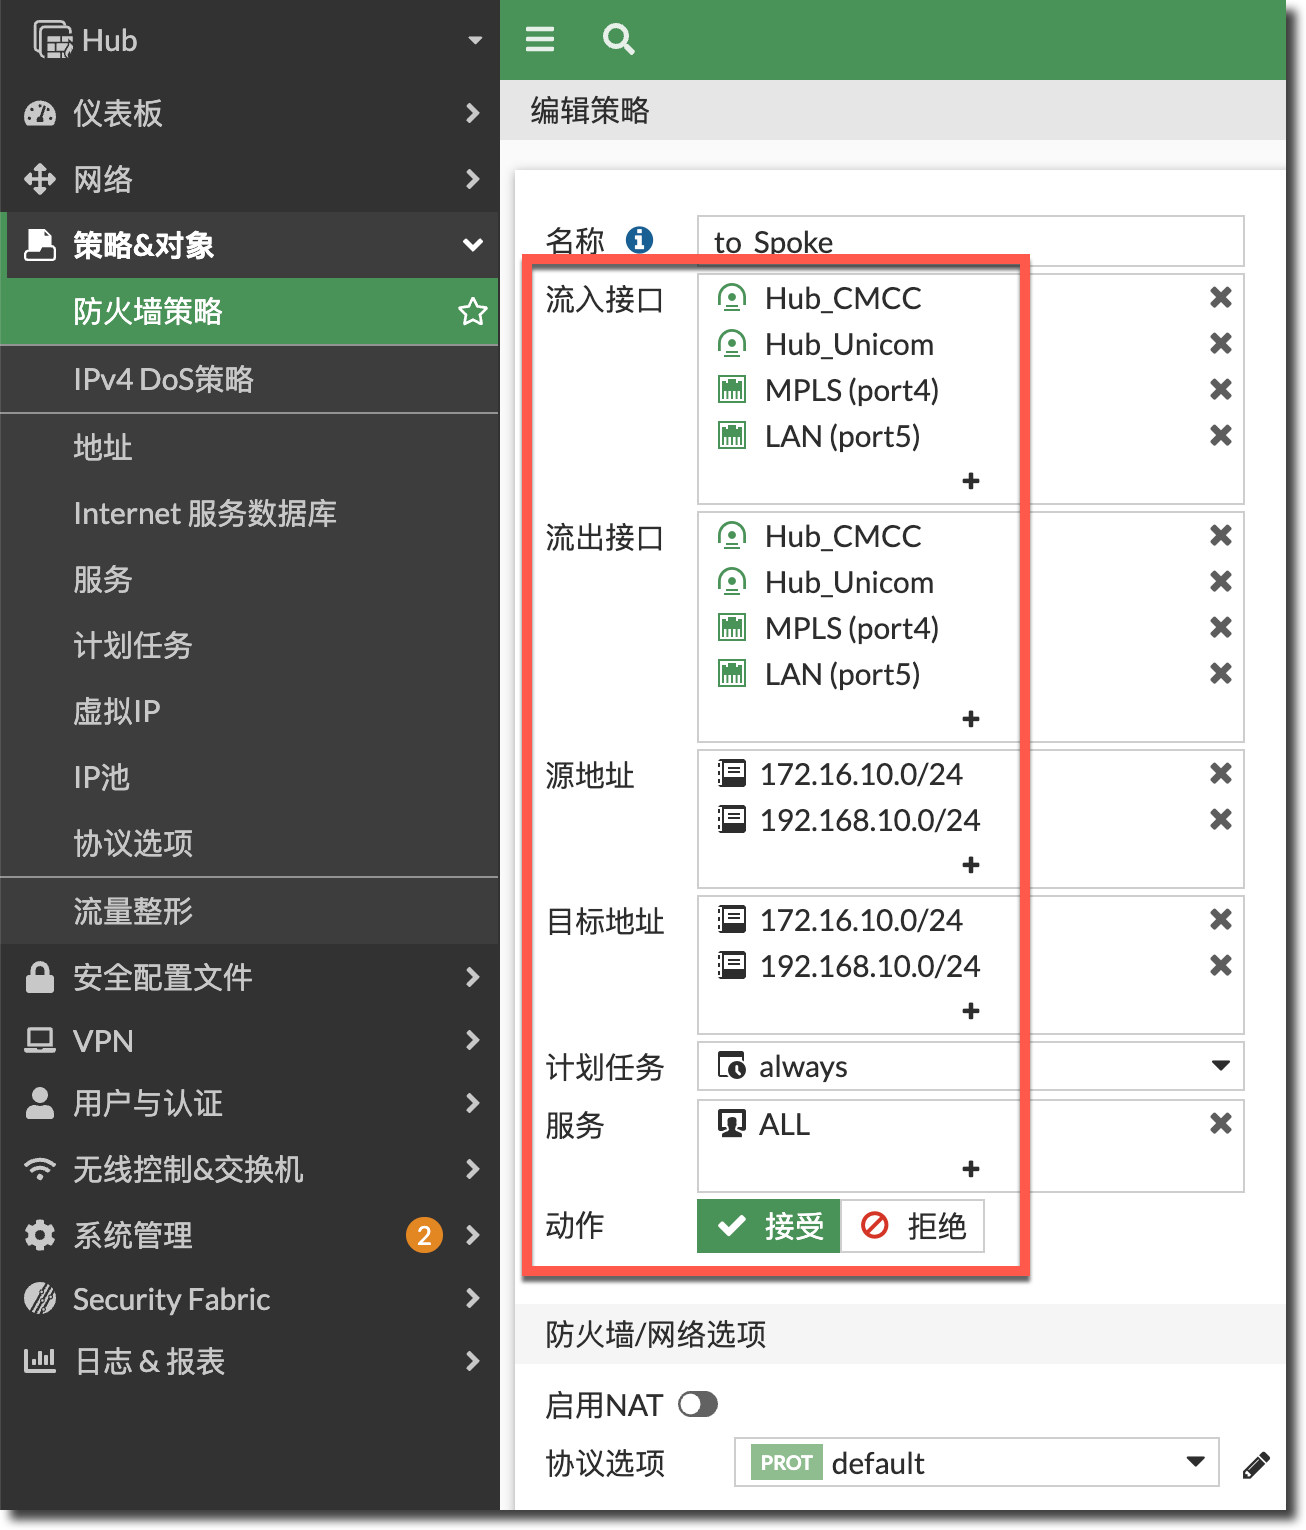
Task: Add an entry with 源地址 plus icon
Action: click(970, 865)
